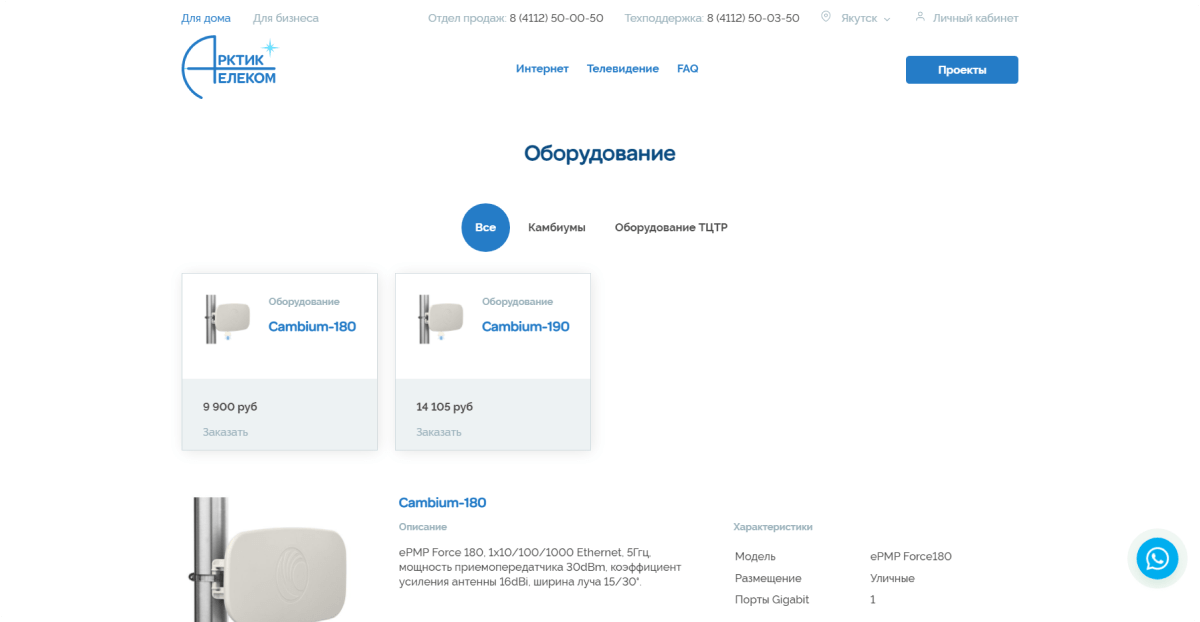Click Cambium-190 card thumbnail image
This screenshot has width=1200, height=622.
(x=441, y=320)
